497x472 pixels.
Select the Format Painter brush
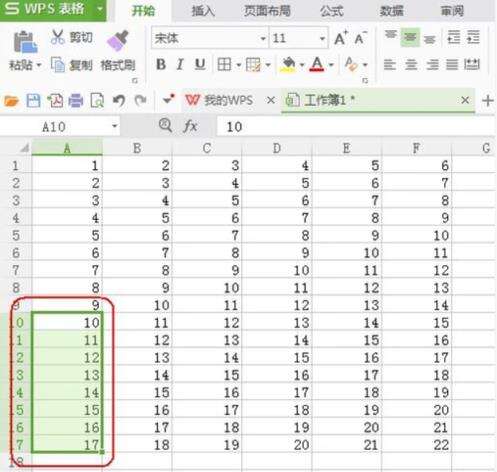coord(118,41)
